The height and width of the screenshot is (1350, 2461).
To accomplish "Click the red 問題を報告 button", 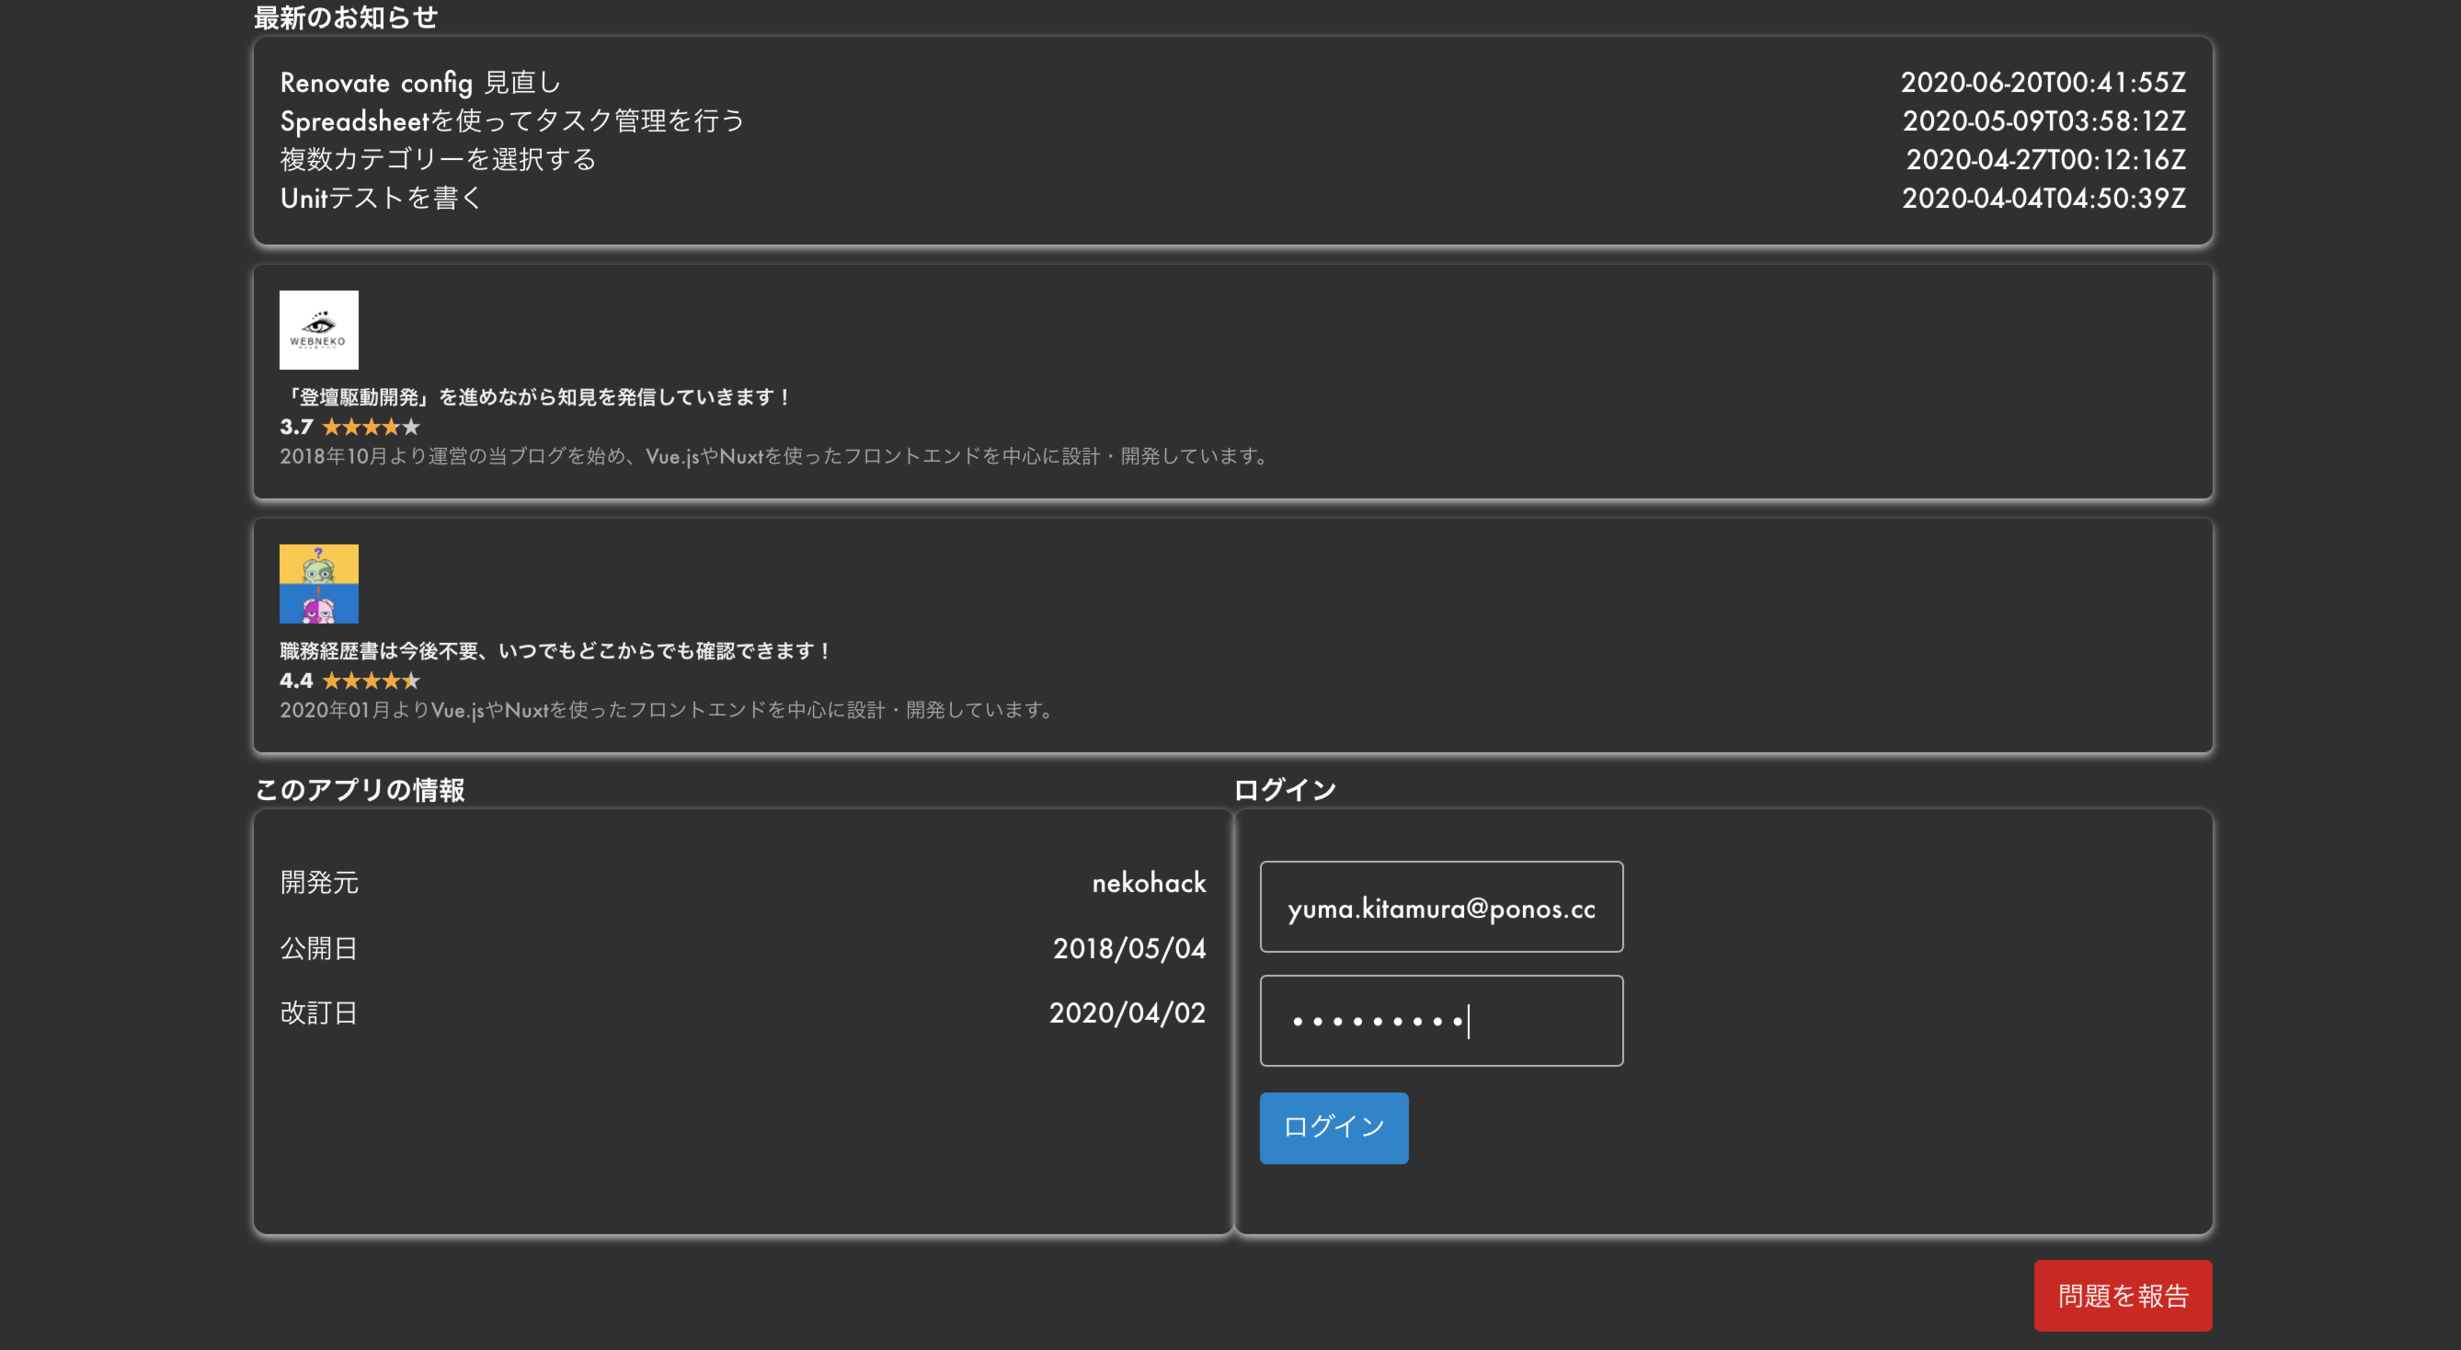I will tap(2122, 1295).
